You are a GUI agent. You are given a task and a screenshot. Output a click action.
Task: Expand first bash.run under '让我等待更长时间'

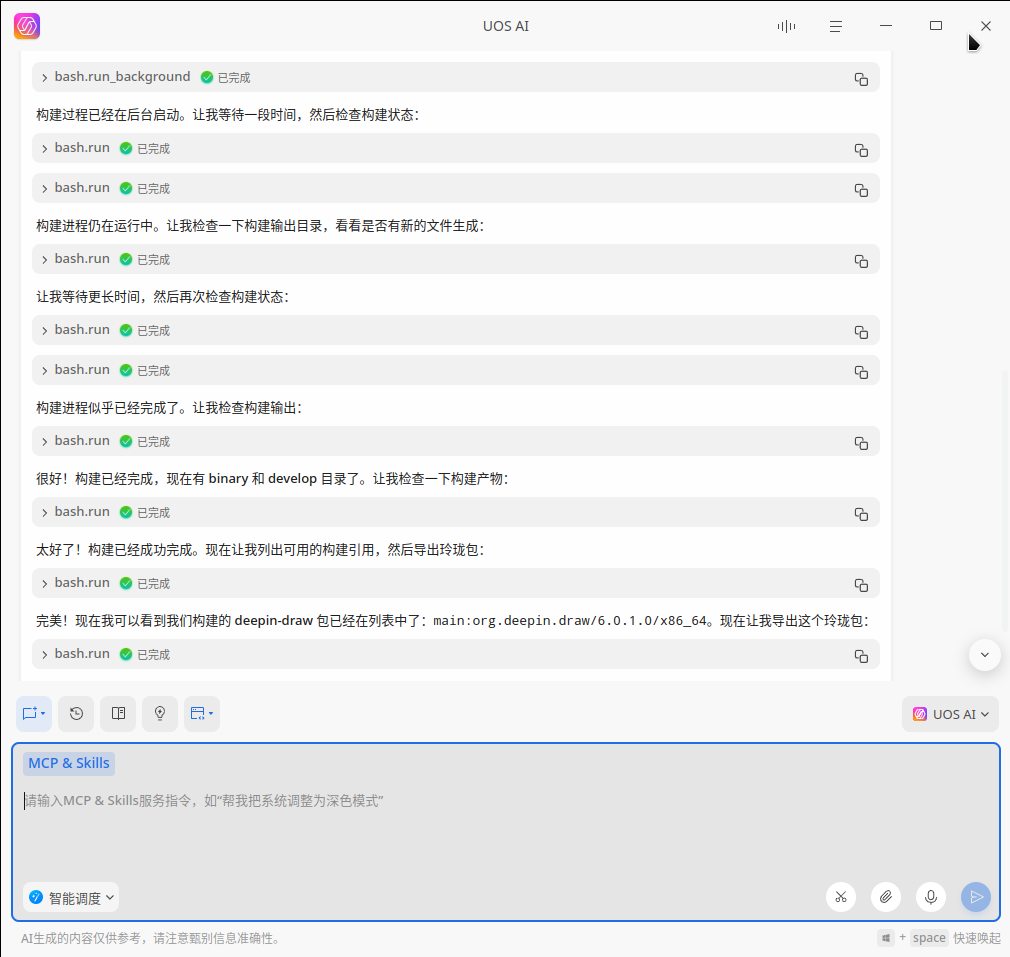coord(44,330)
